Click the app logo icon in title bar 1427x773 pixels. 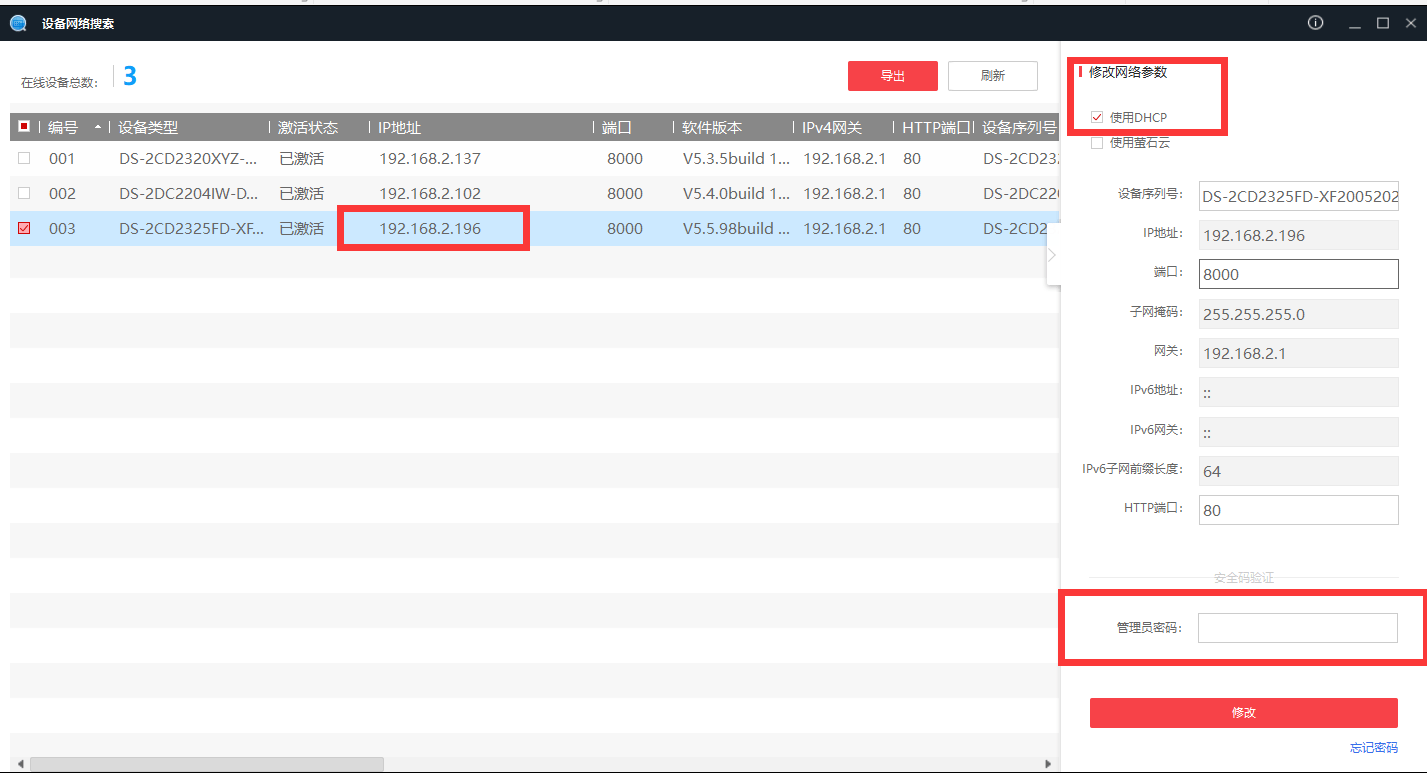(x=18, y=23)
